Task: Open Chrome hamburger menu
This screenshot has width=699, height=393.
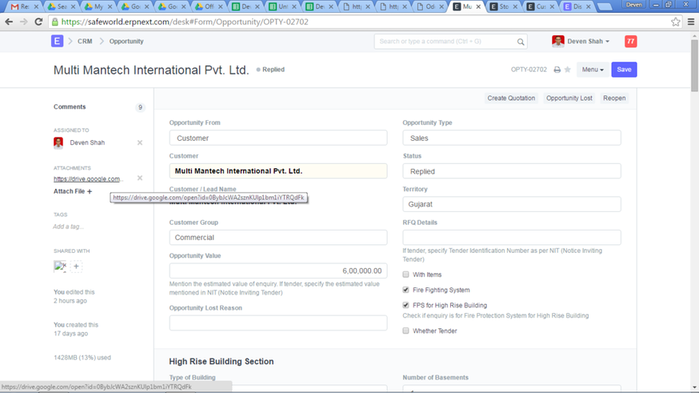Action: (691, 21)
